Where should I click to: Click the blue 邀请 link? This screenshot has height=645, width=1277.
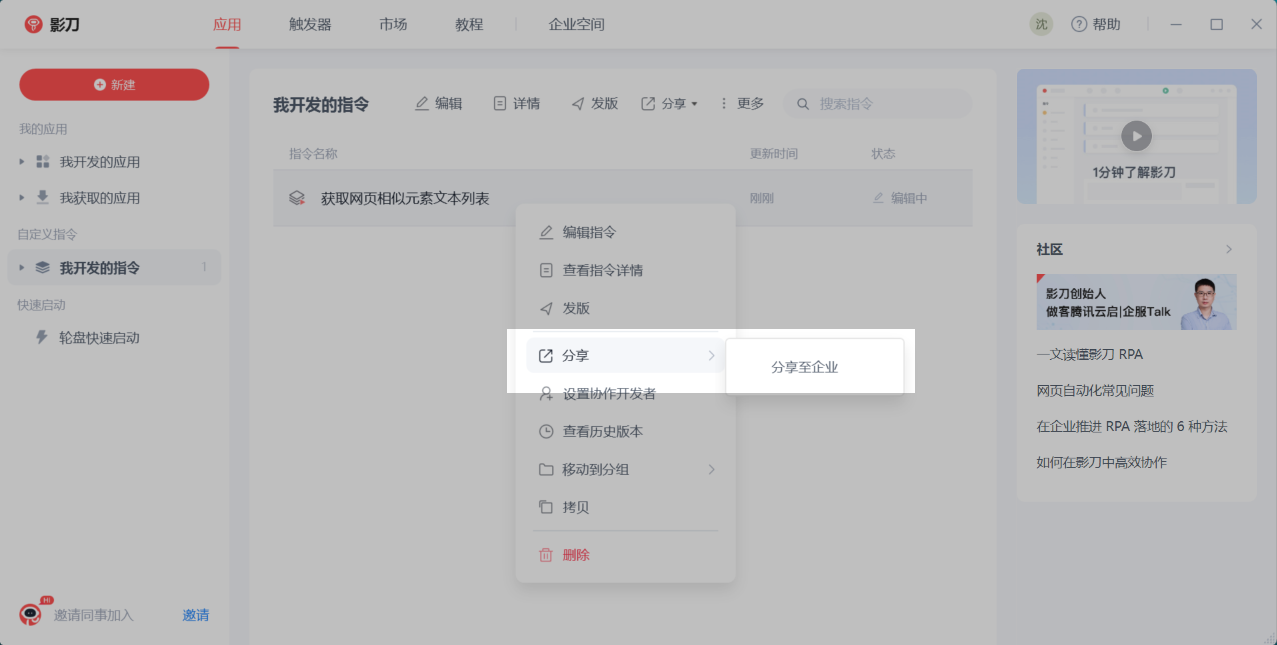196,615
